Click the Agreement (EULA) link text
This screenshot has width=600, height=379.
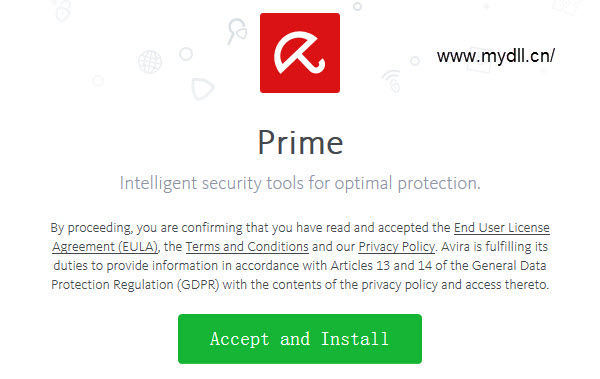tap(105, 247)
